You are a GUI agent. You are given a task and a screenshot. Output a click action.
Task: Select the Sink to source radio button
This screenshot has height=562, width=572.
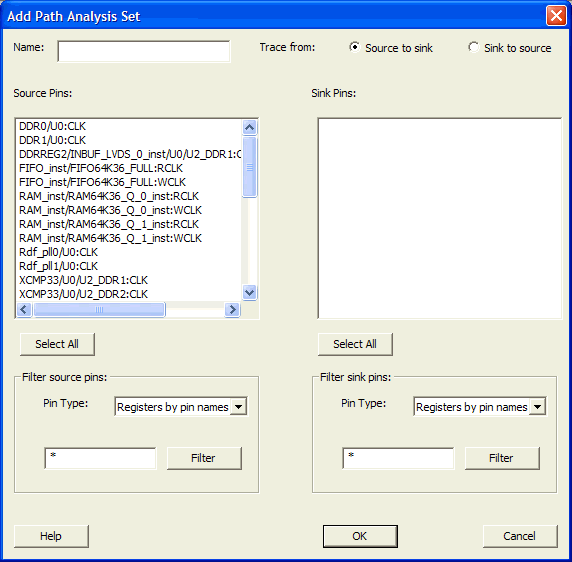tap(474, 47)
